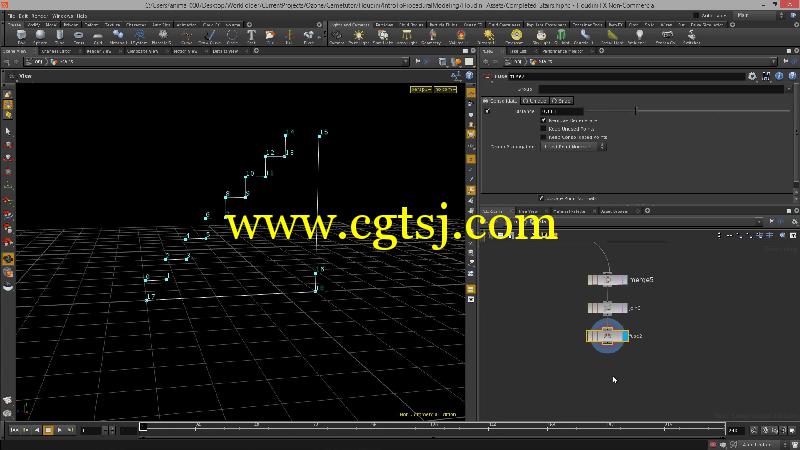Open the Help menu
800x450 pixels.
coord(82,16)
